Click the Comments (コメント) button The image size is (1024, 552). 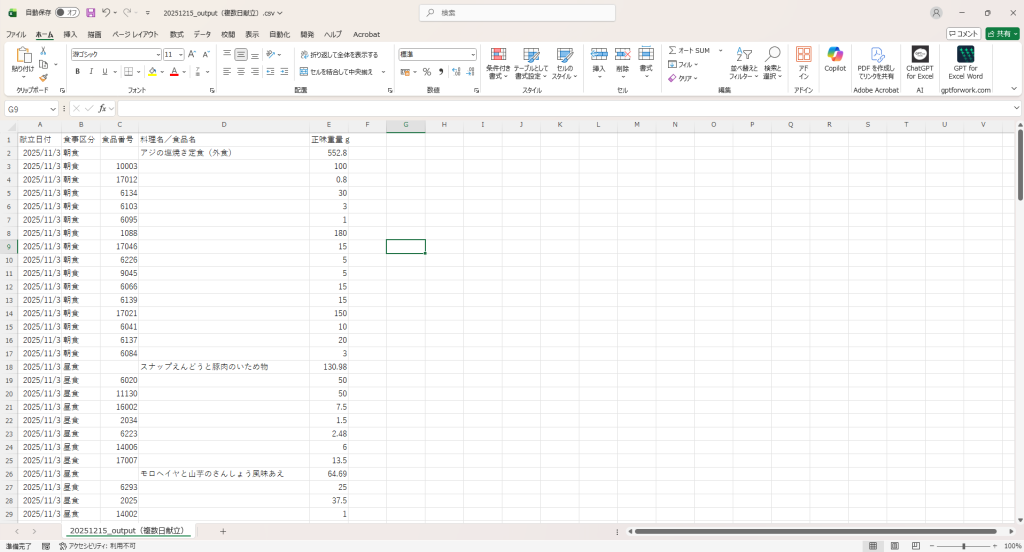962,34
